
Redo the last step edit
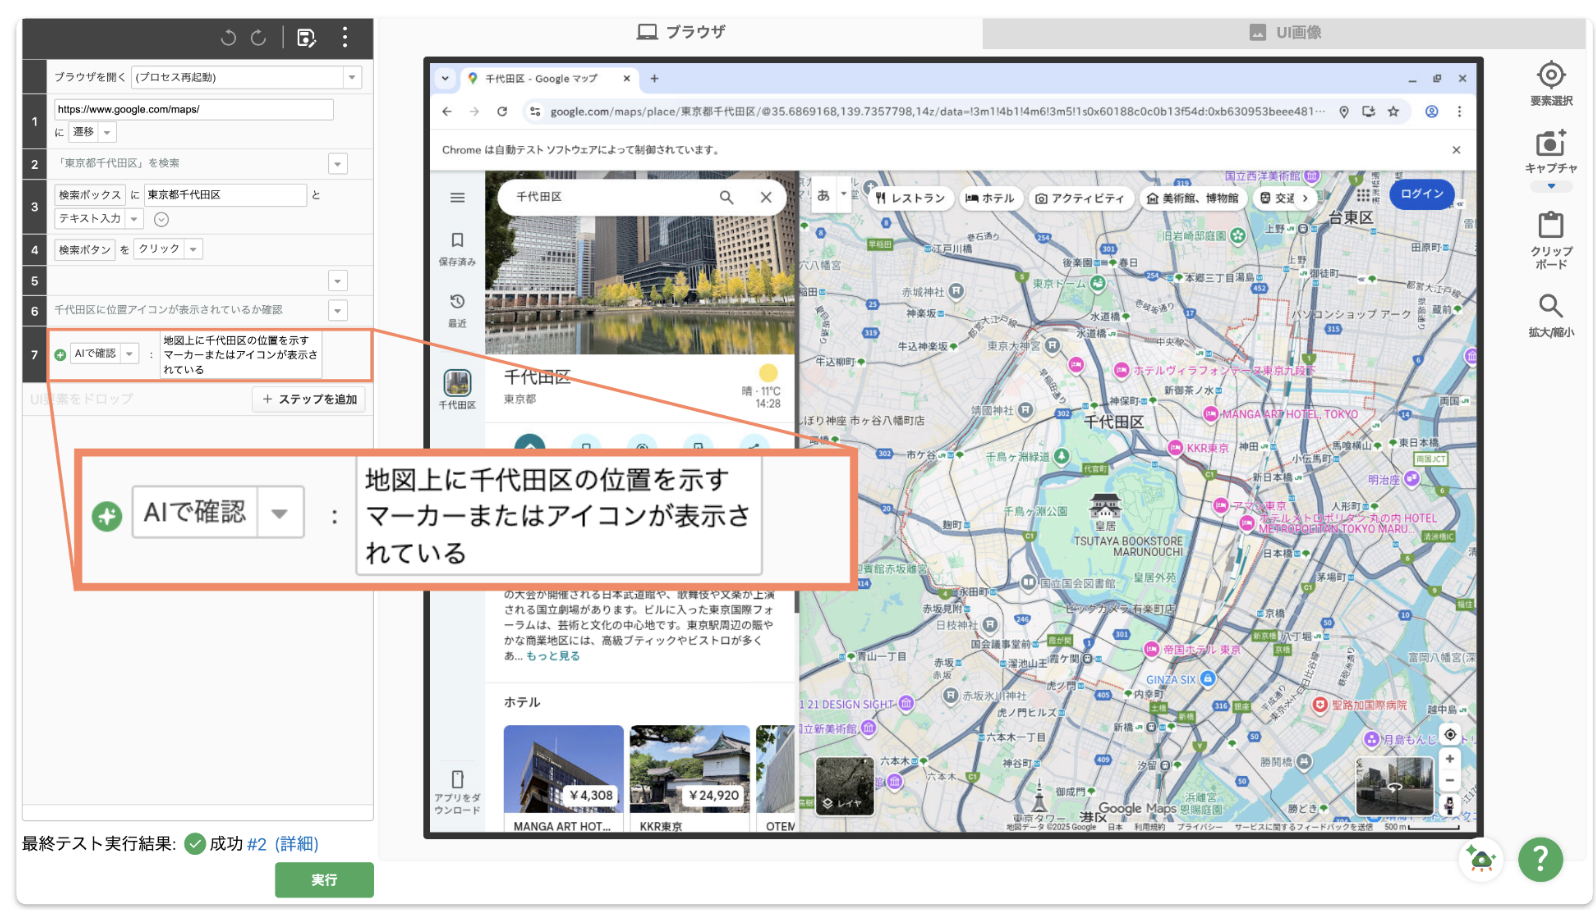(259, 38)
